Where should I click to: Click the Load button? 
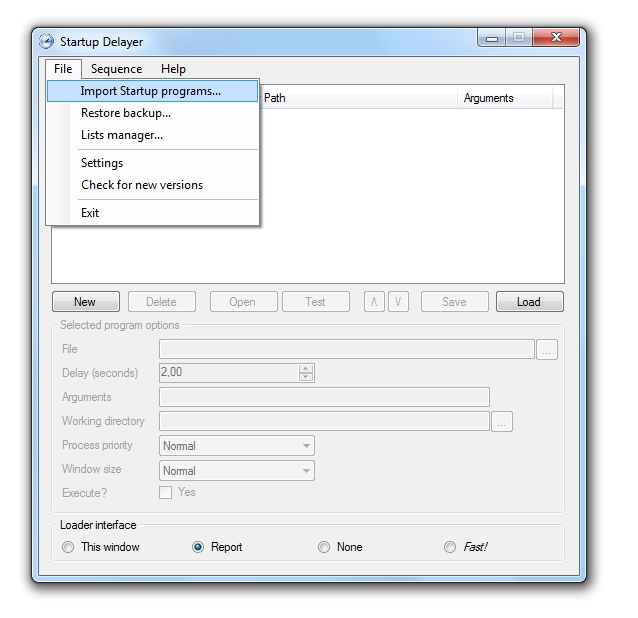(530, 301)
